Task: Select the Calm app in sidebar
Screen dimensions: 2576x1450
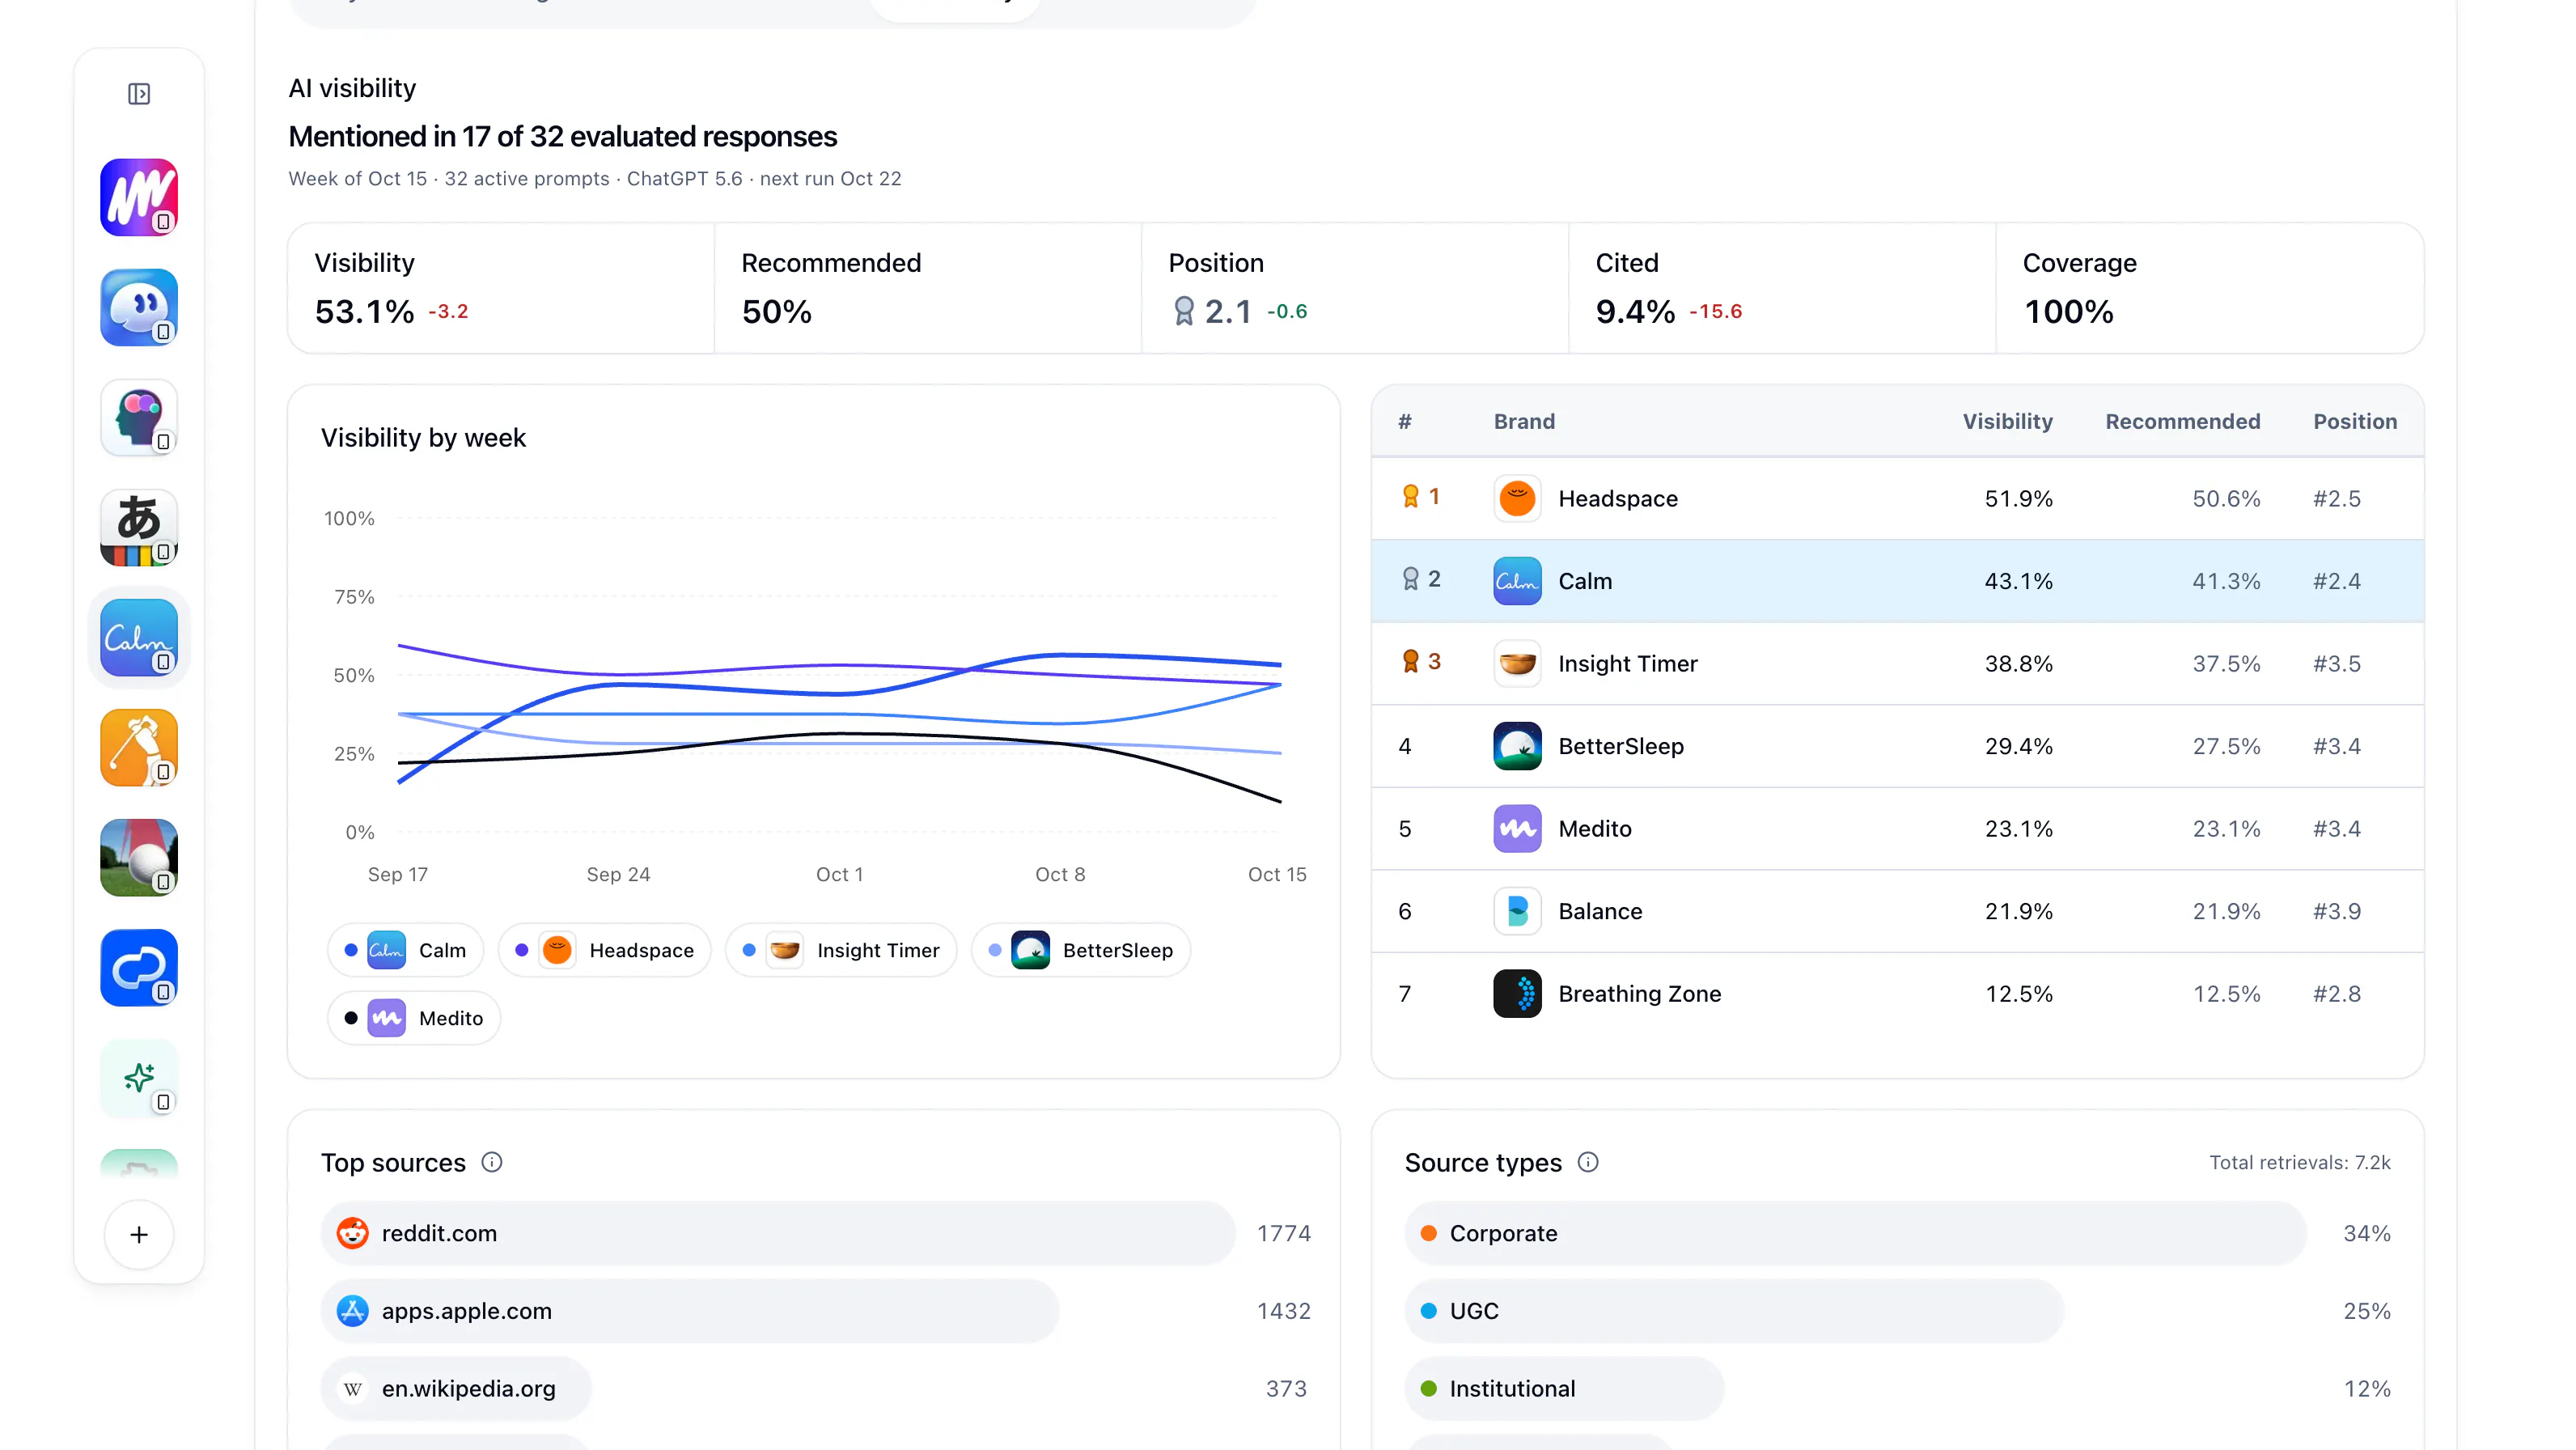Action: pyautogui.click(x=139, y=637)
